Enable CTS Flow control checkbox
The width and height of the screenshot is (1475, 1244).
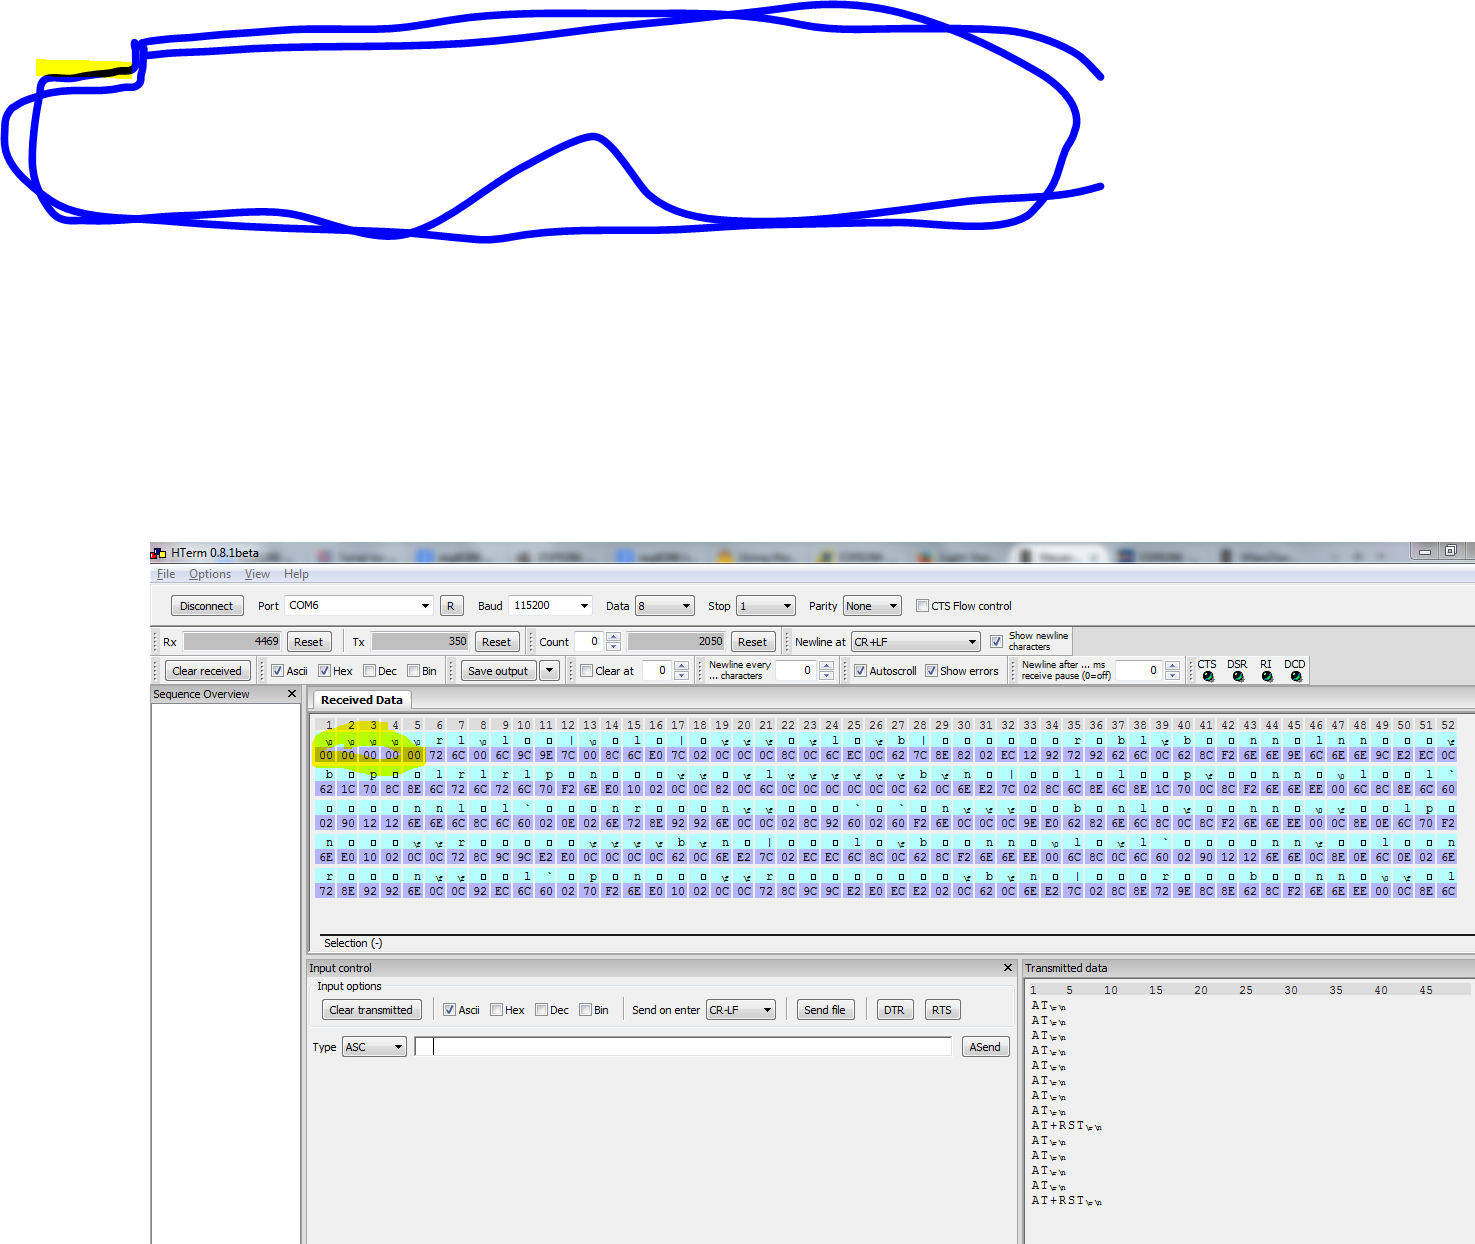click(923, 606)
